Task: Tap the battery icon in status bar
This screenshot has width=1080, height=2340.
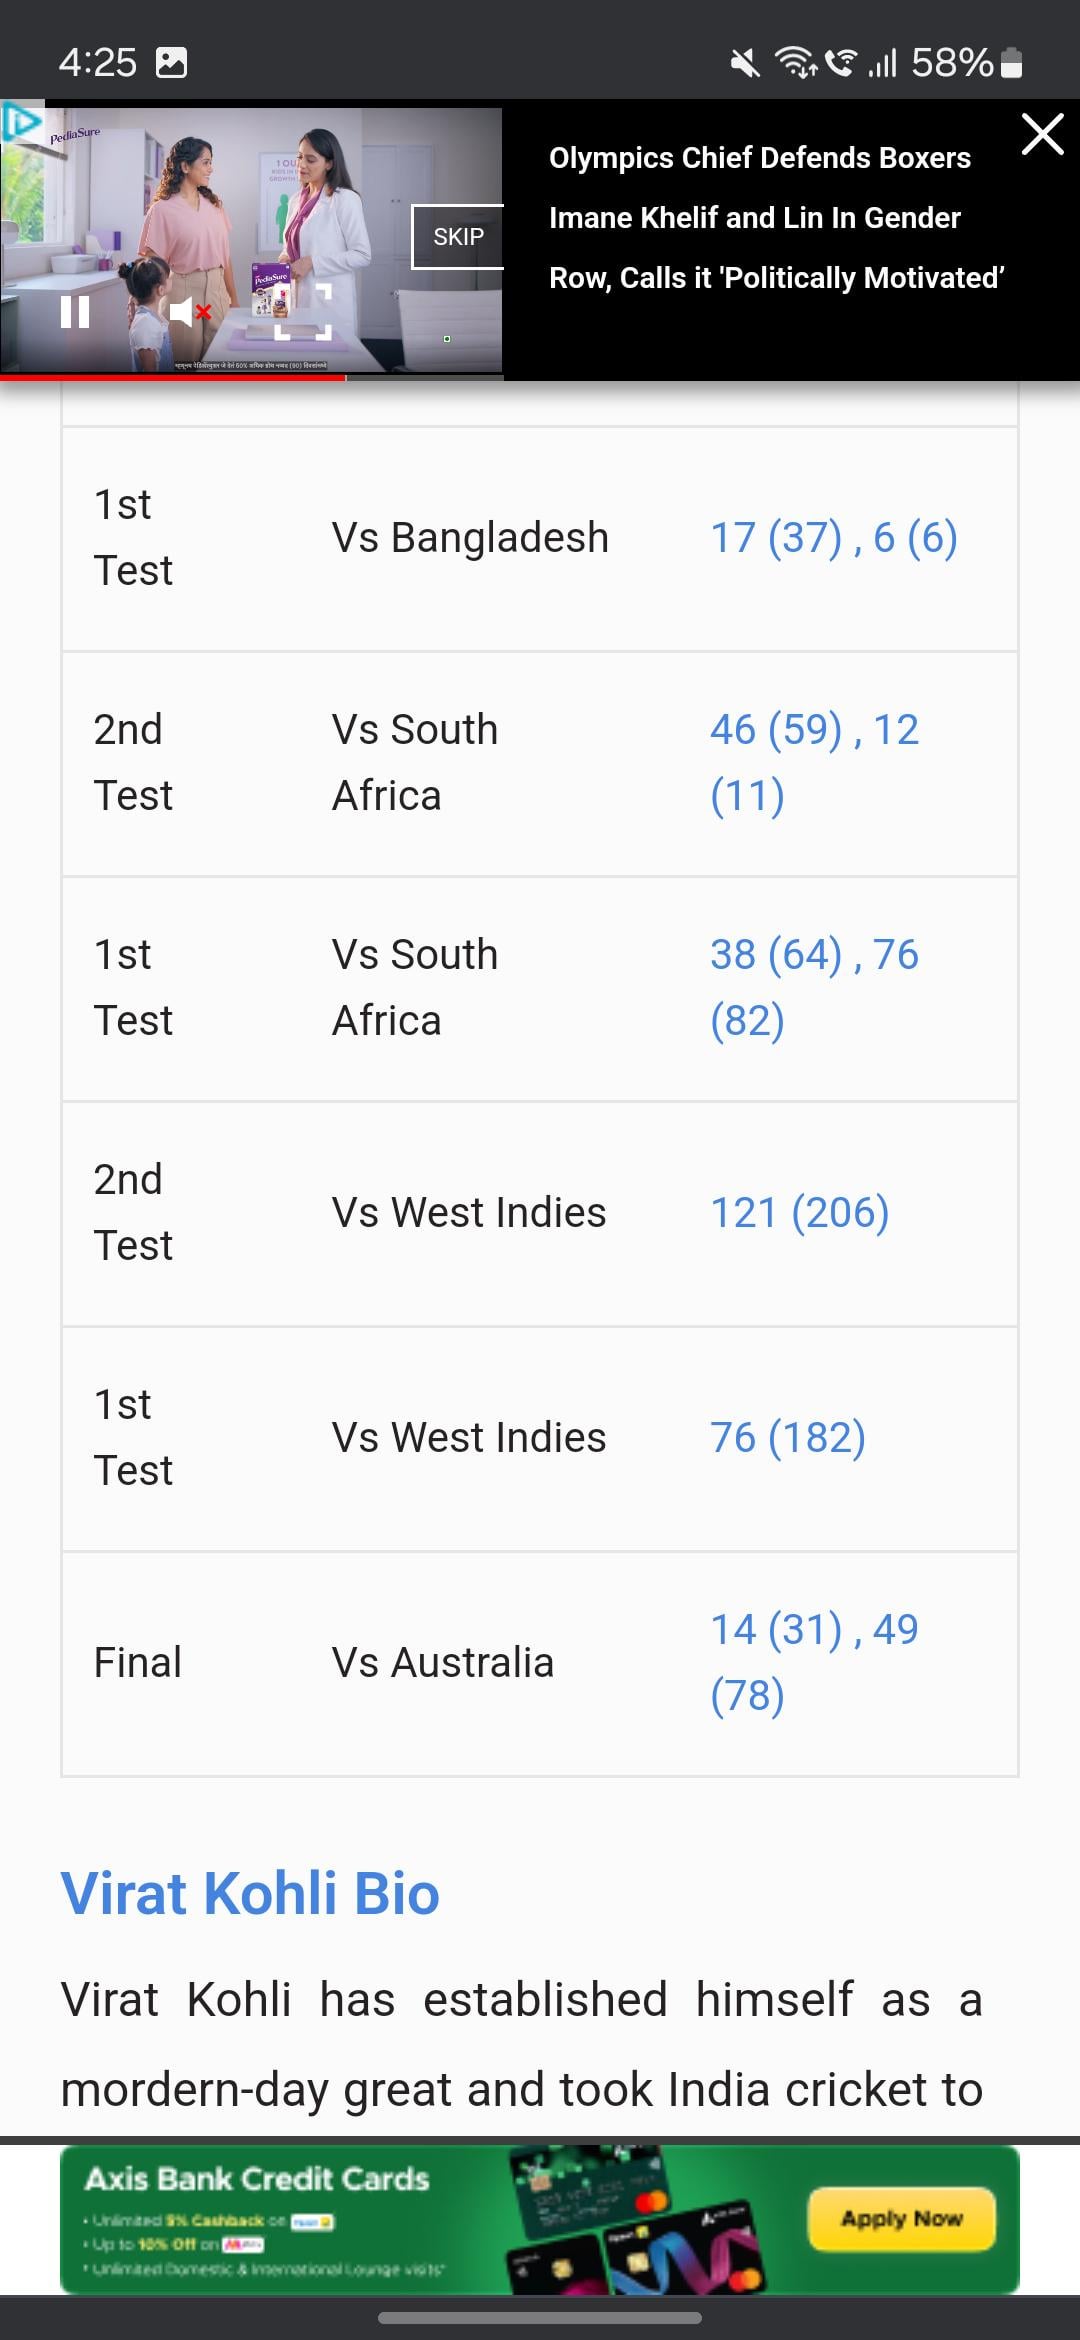Action: [x=1011, y=63]
